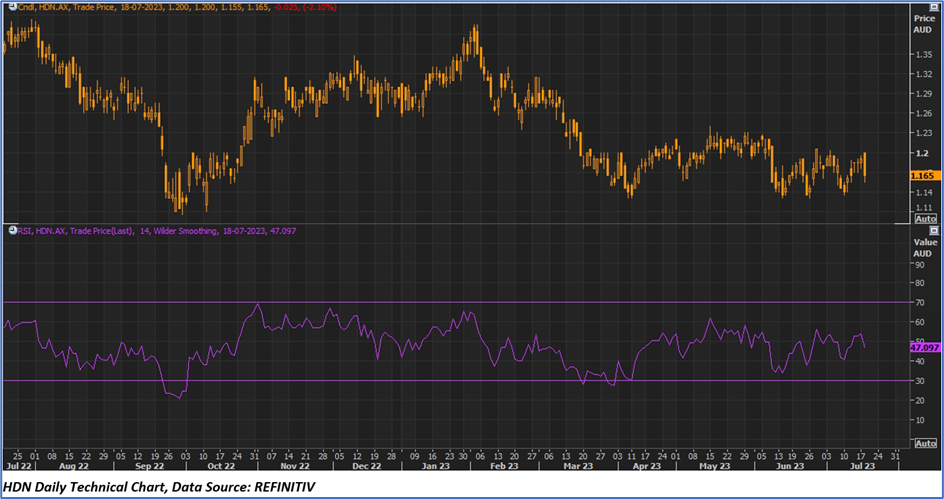The width and height of the screenshot is (944, 499).
Task: Click the Price AUD axis header
Action: tap(923, 23)
